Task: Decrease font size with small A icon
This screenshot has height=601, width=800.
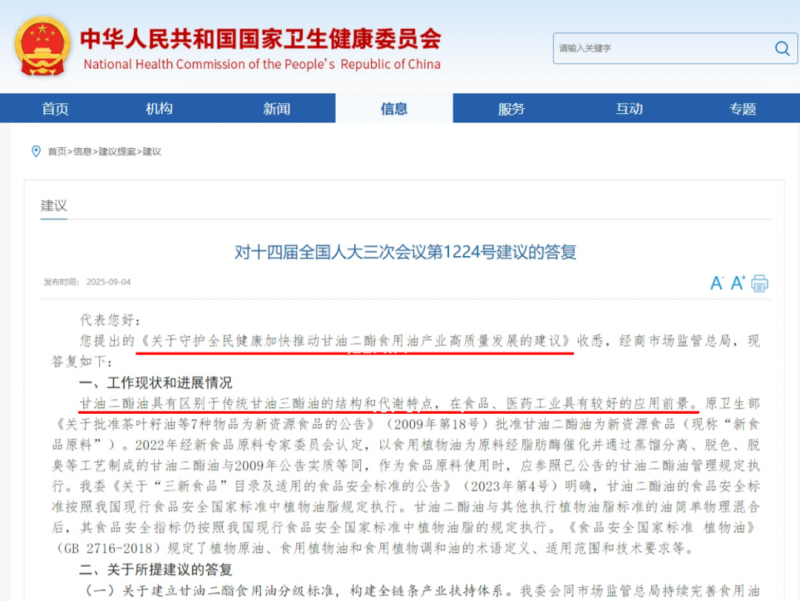Action: [x=717, y=283]
